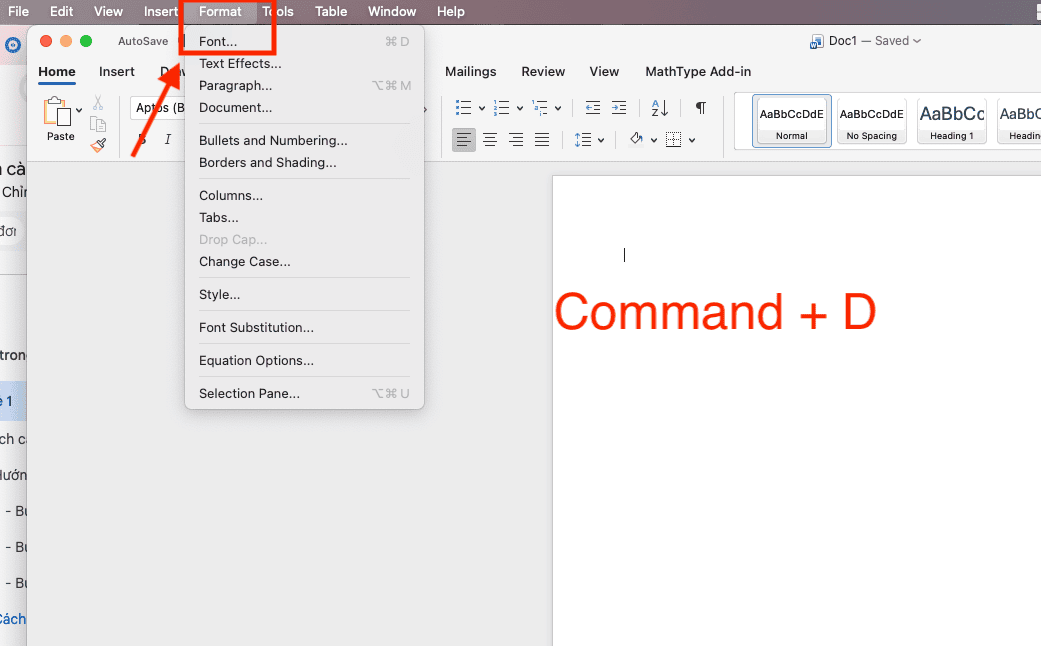1041x646 pixels.
Task: Select the No Spacing style
Action: (872, 121)
